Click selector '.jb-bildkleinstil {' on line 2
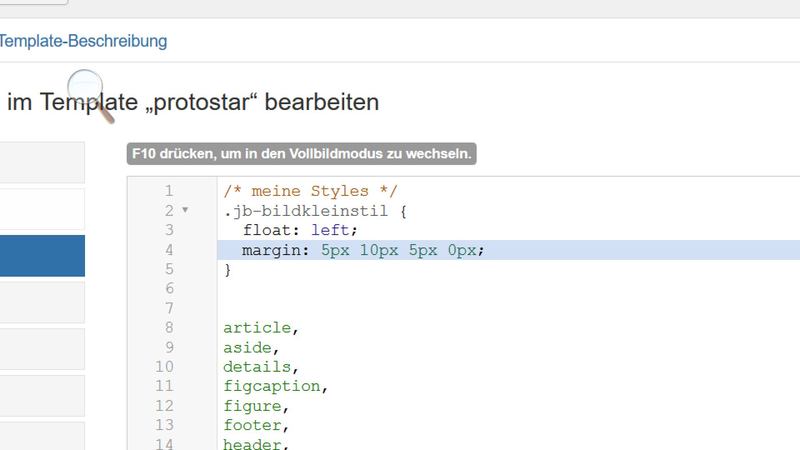The height and width of the screenshot is (450, 800). [x=315, y=211]
